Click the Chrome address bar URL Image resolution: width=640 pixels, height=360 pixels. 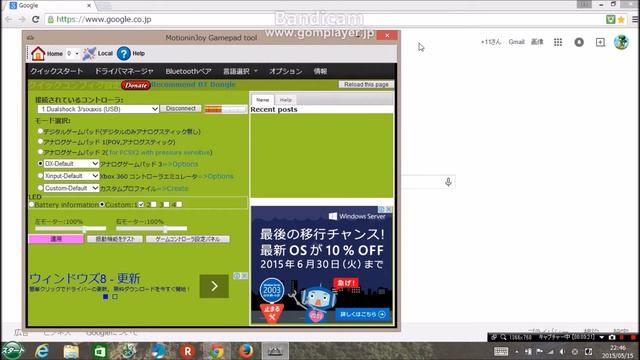point(104,19)
